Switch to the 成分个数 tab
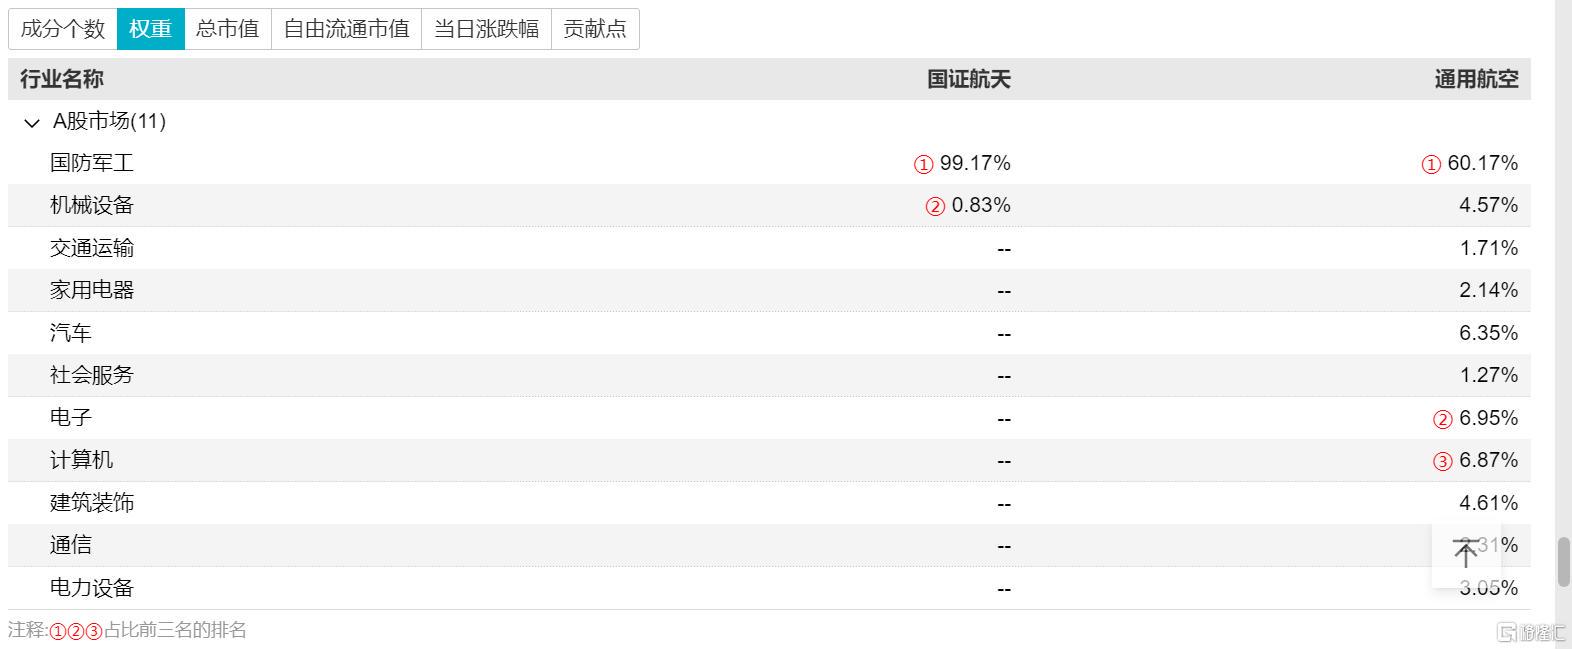 [x=63, y=29]
